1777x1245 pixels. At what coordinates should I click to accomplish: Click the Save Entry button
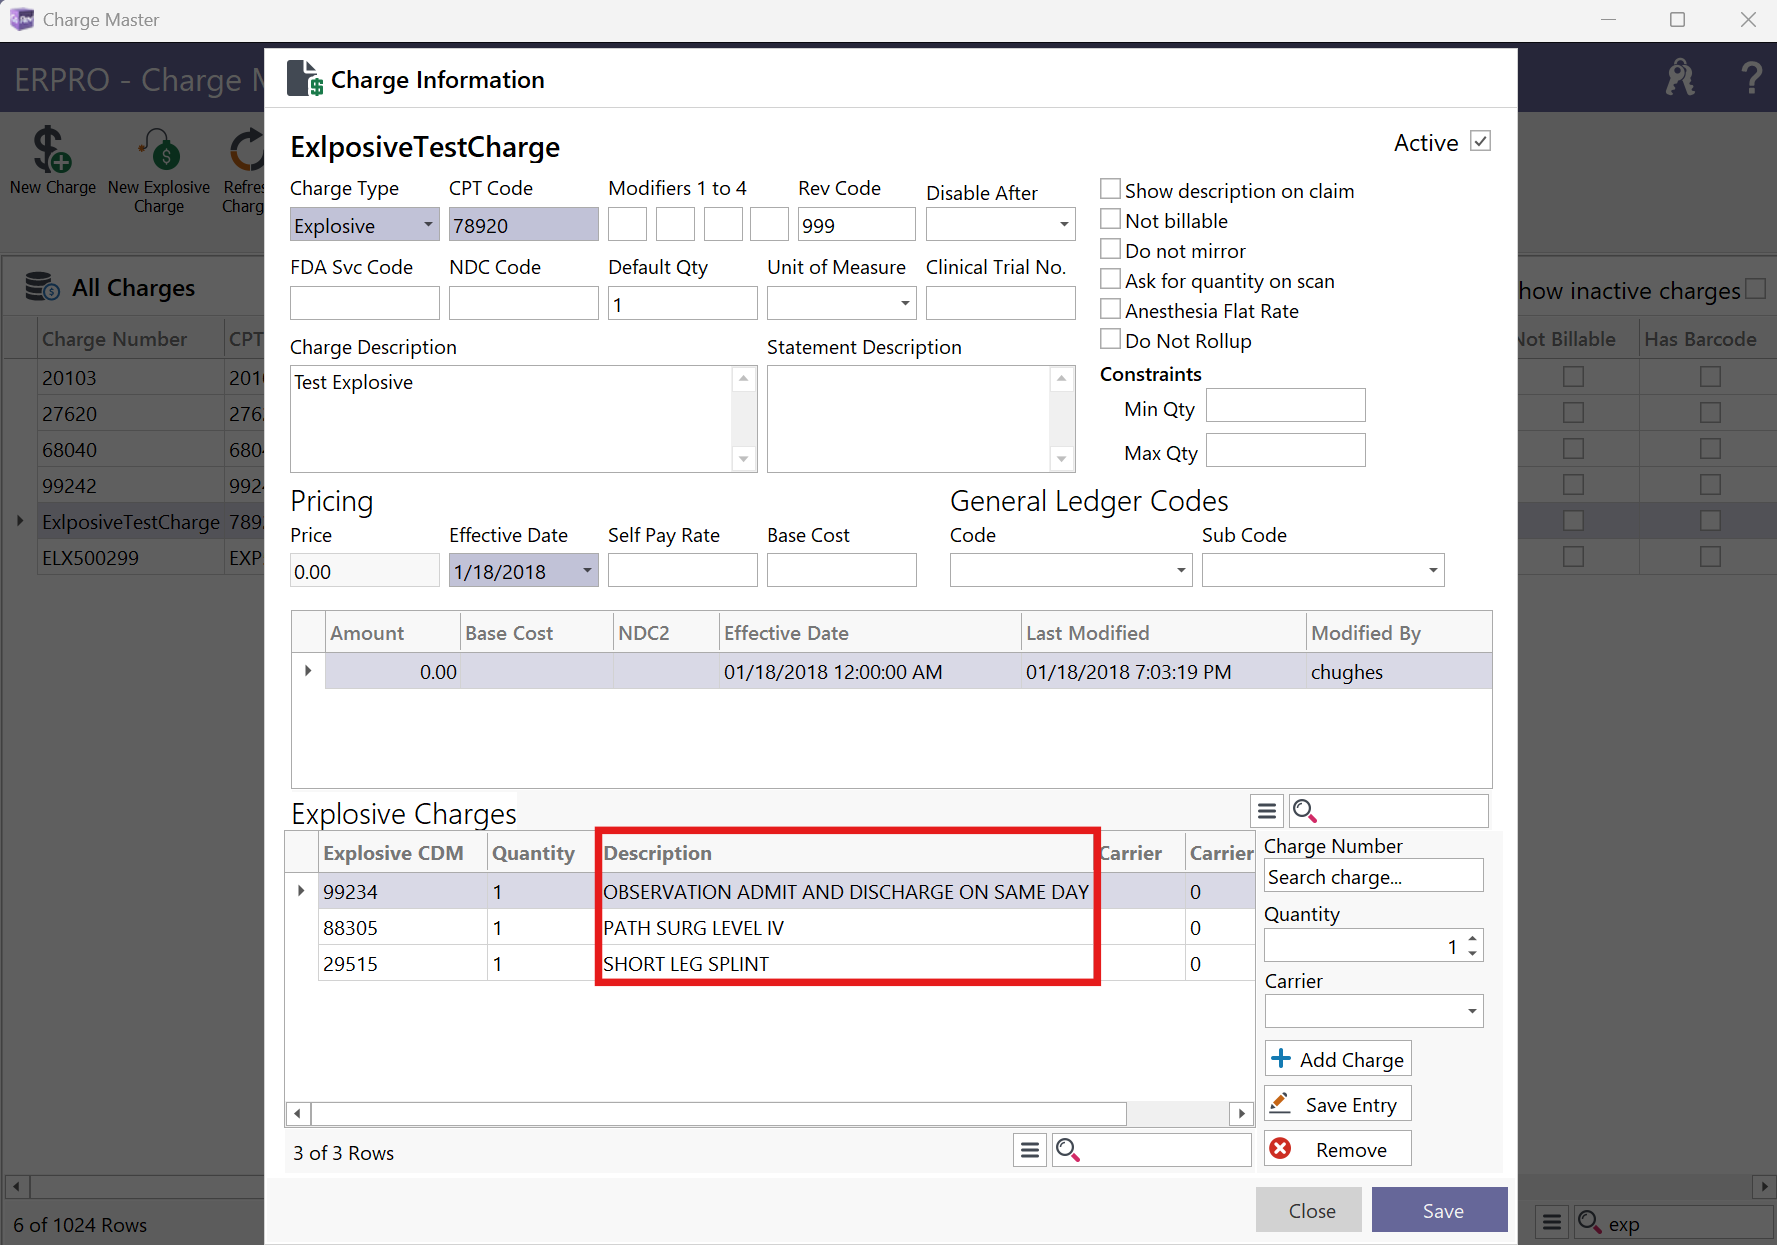pos(1338,1104)
